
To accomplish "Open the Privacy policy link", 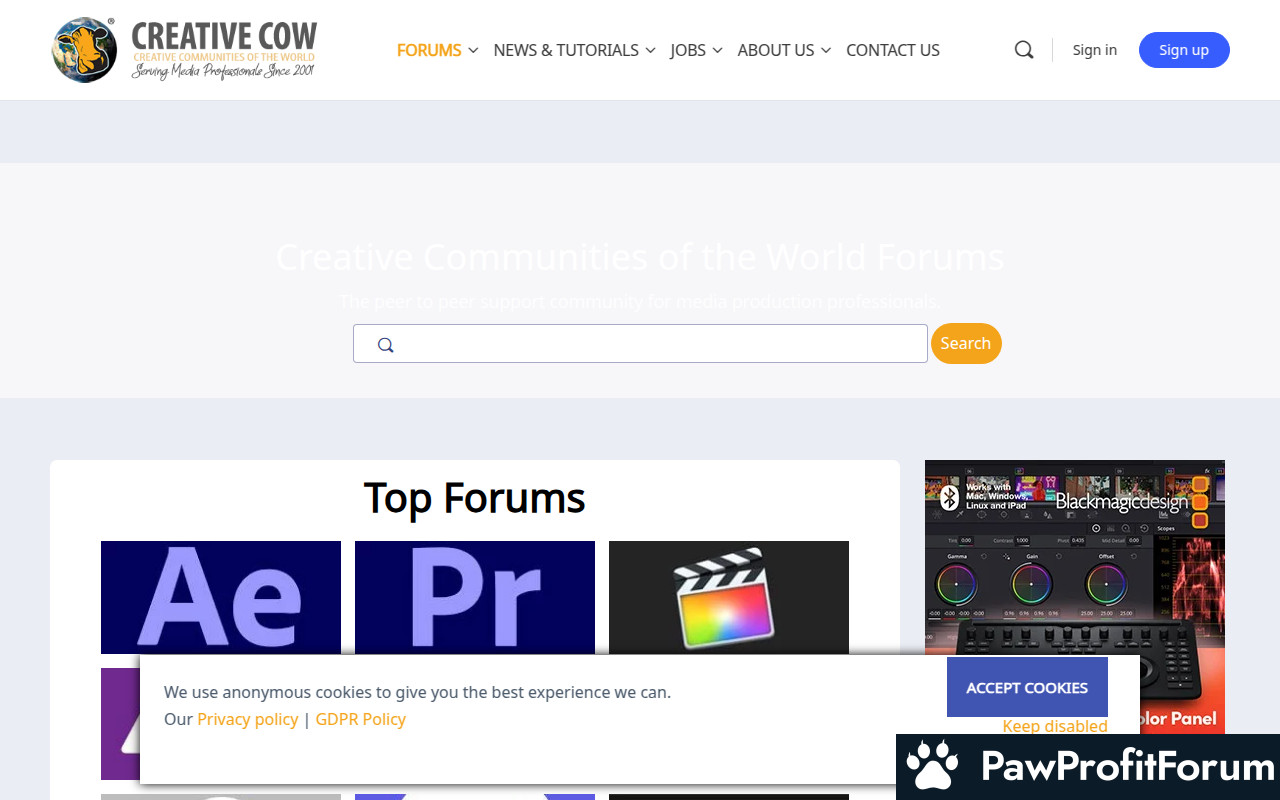I will tap(248, 719).
